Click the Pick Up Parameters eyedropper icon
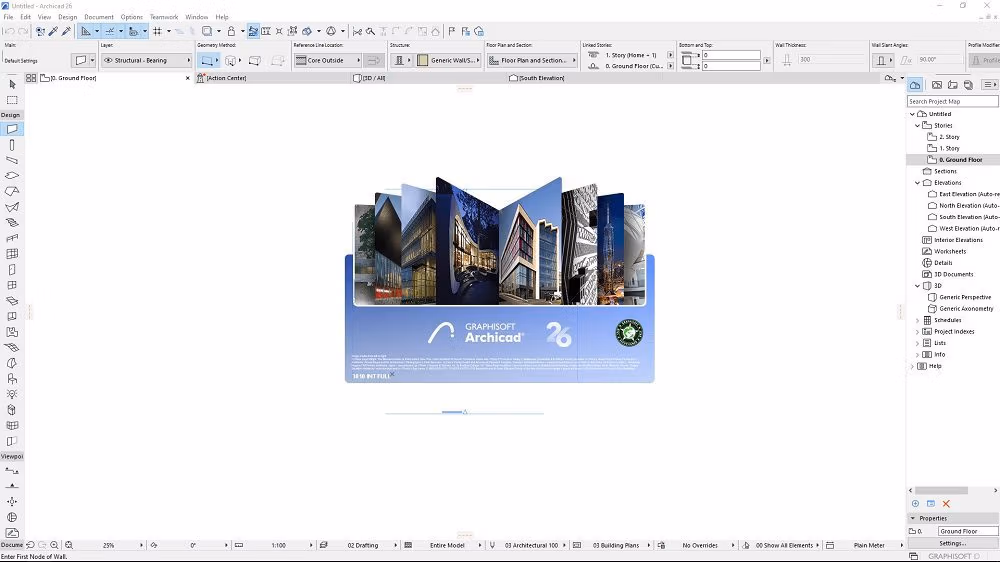Viewport: 1000px width, 562px height. pos(54,31)
